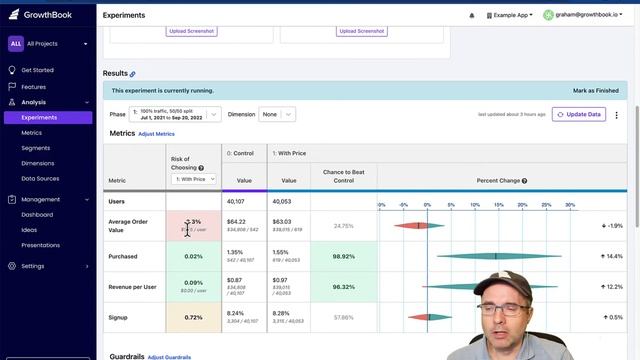
Task: Click Purchased chance to beat 98.92%
Action: 343,256
